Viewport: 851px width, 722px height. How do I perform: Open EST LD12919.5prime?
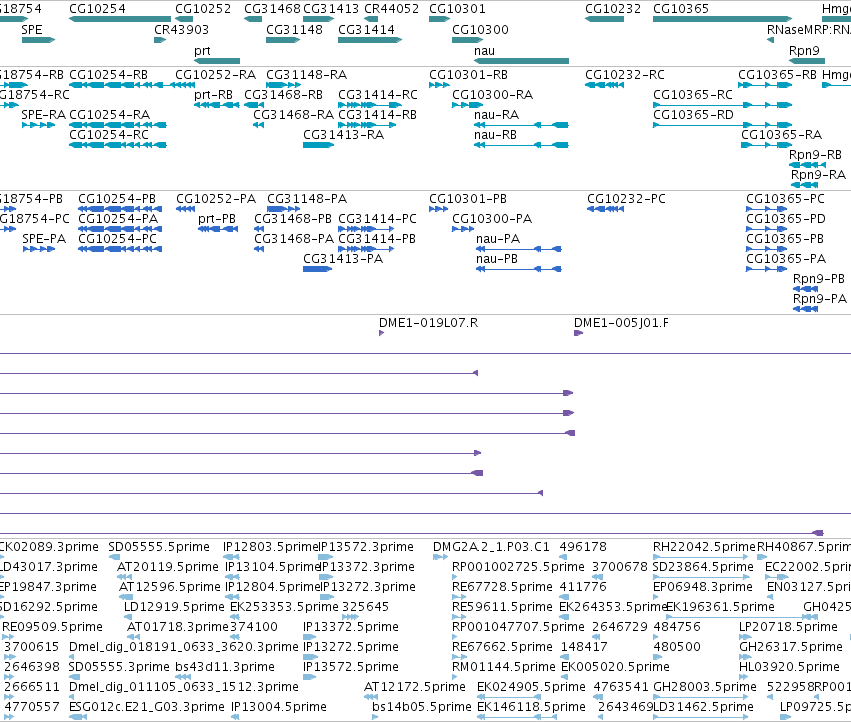[x=174, y=607]
